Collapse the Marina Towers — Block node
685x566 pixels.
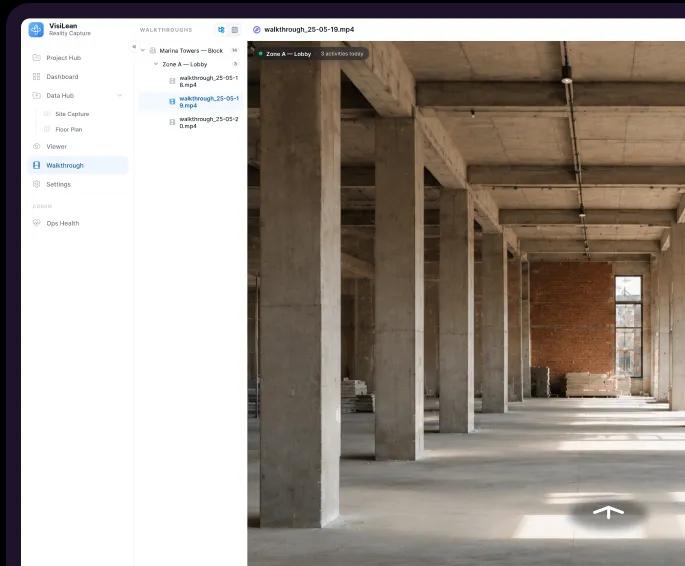143,51
